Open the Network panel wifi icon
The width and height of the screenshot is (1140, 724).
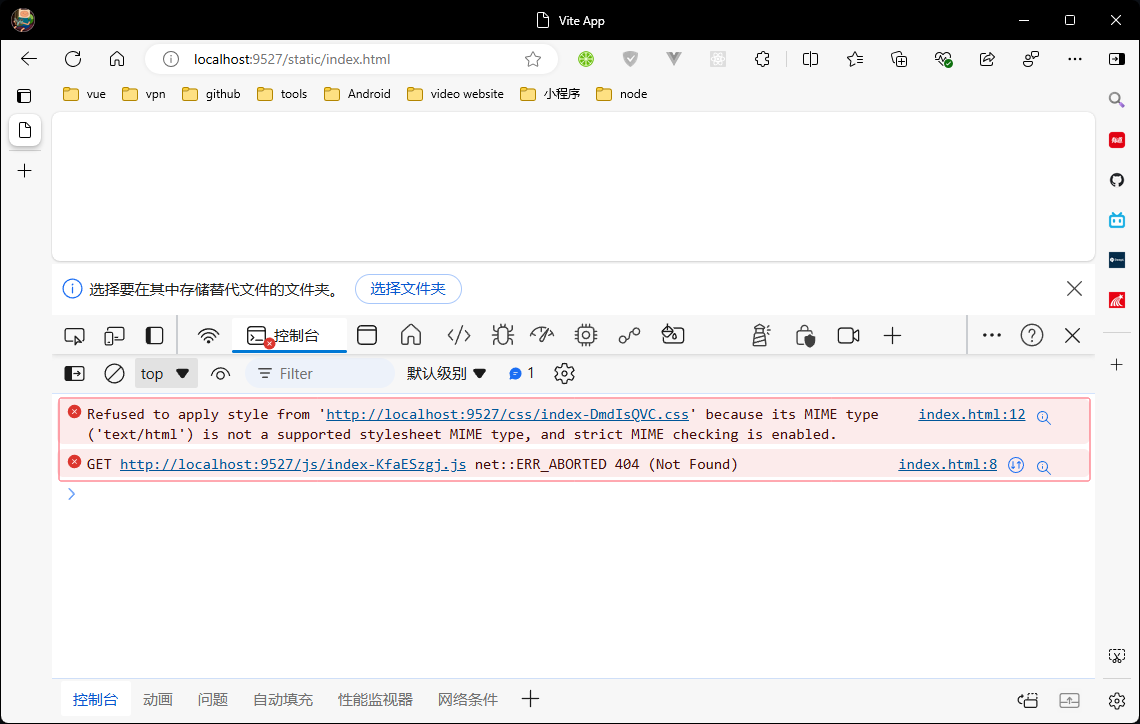click(x=208, y=336)
